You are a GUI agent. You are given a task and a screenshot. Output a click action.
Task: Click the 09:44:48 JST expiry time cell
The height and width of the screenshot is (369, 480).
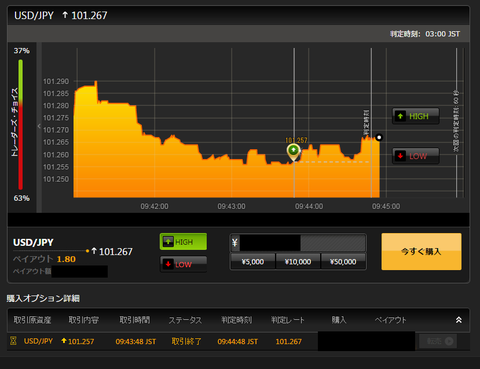[238, 341]
